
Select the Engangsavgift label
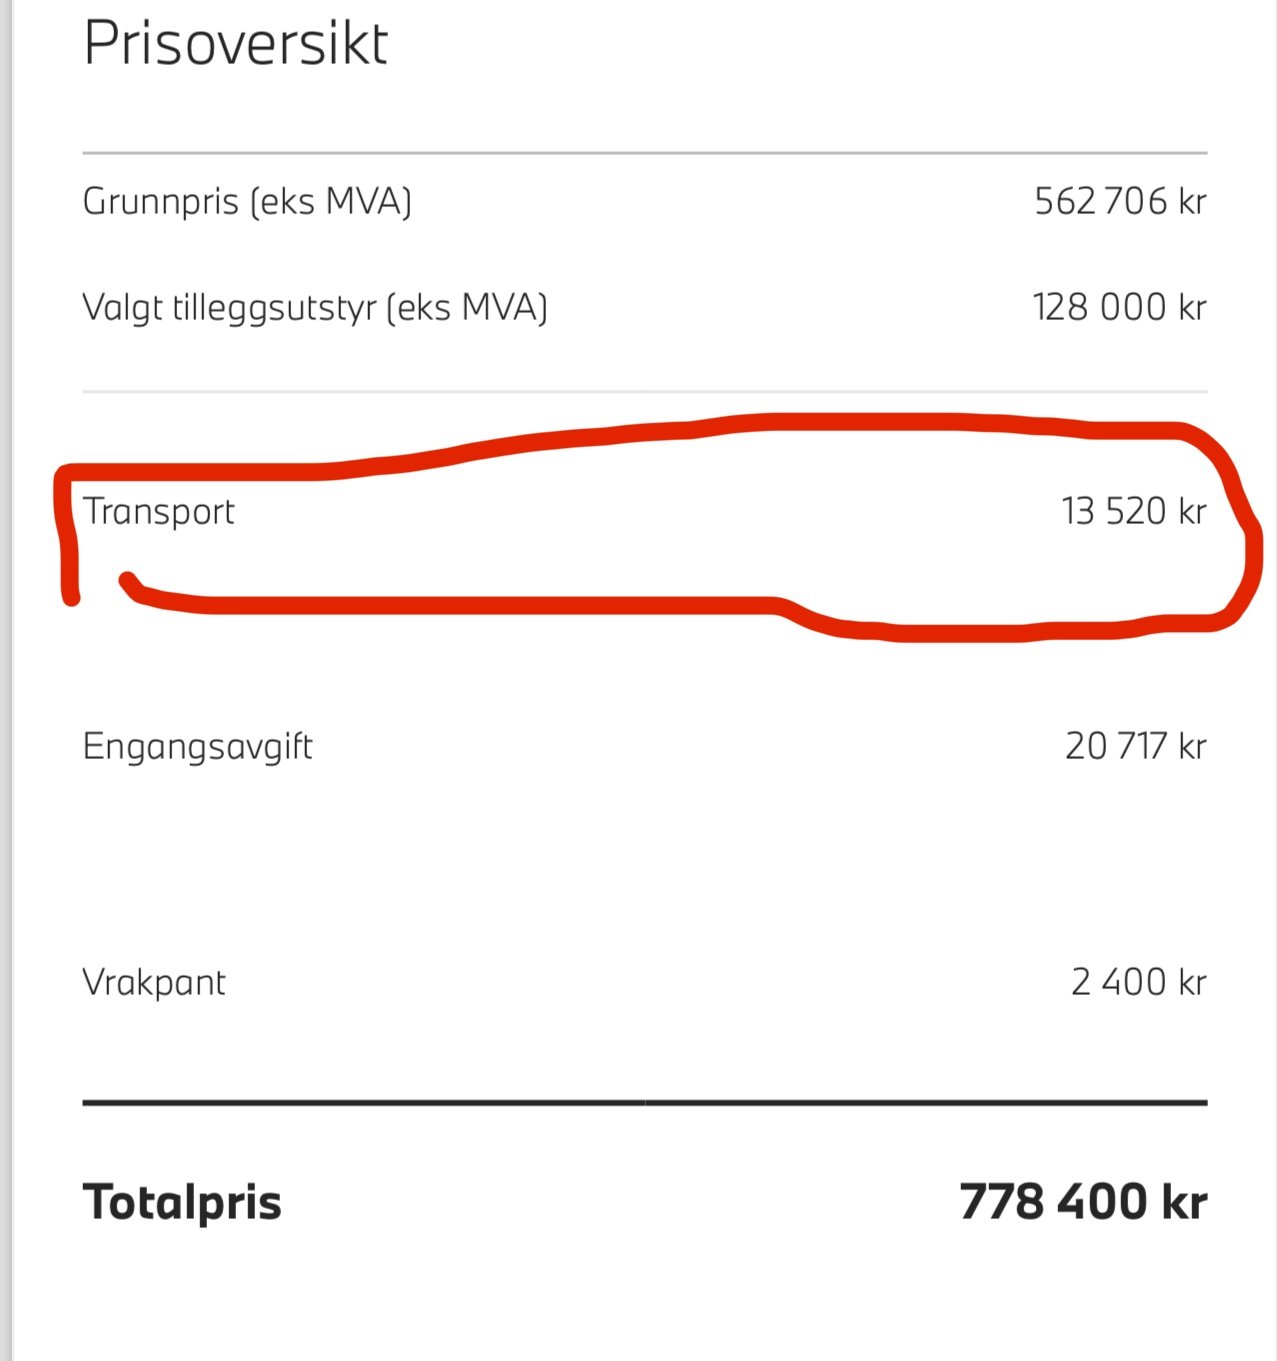[198, 747]
